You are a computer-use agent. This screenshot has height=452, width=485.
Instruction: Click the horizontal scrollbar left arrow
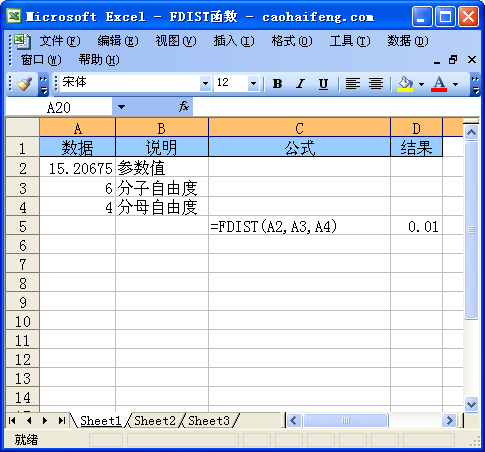point(294,421)
